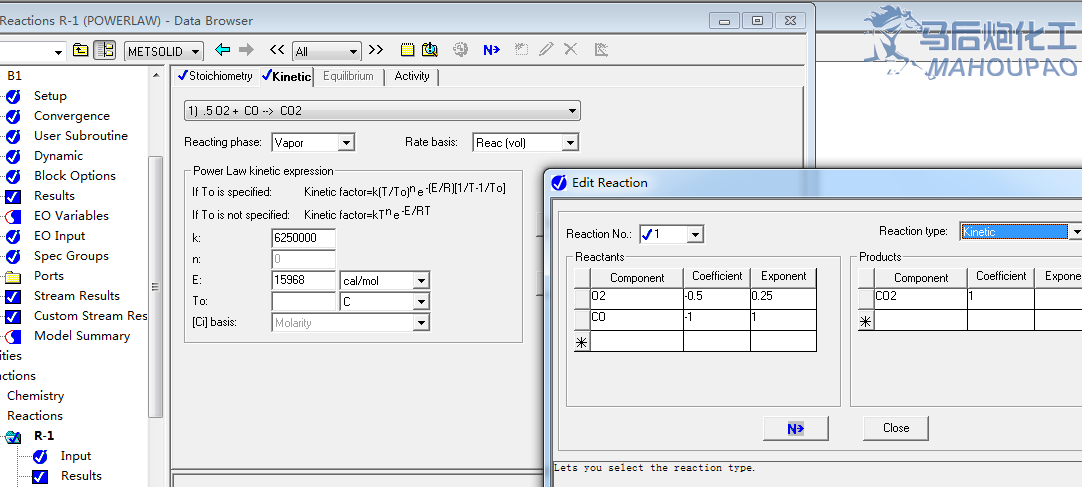Click the Convergence status check icon

click(12, 117)
